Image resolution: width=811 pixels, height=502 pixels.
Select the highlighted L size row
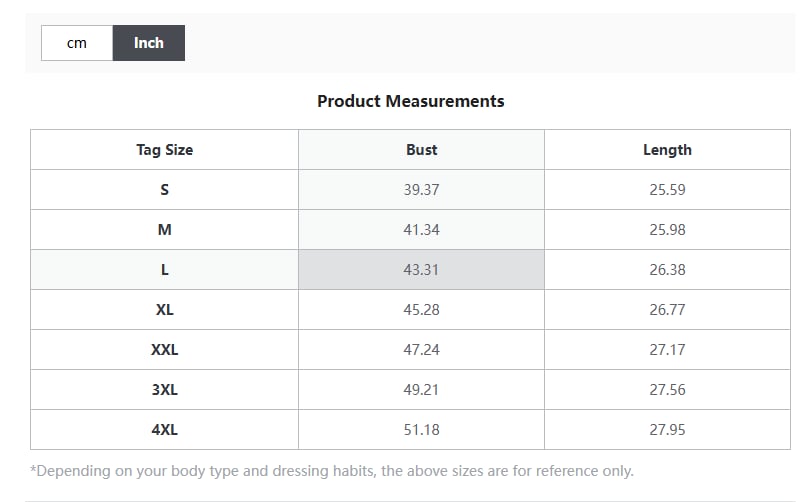point(164,270)
